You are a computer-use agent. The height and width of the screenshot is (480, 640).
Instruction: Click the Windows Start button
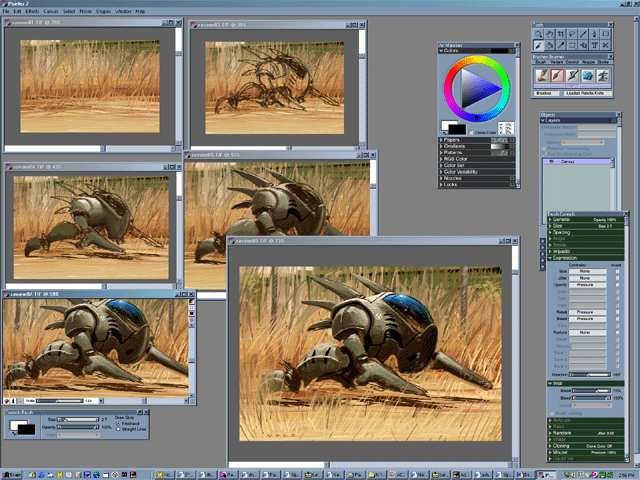pyautogui.click(x=11, y=475)
